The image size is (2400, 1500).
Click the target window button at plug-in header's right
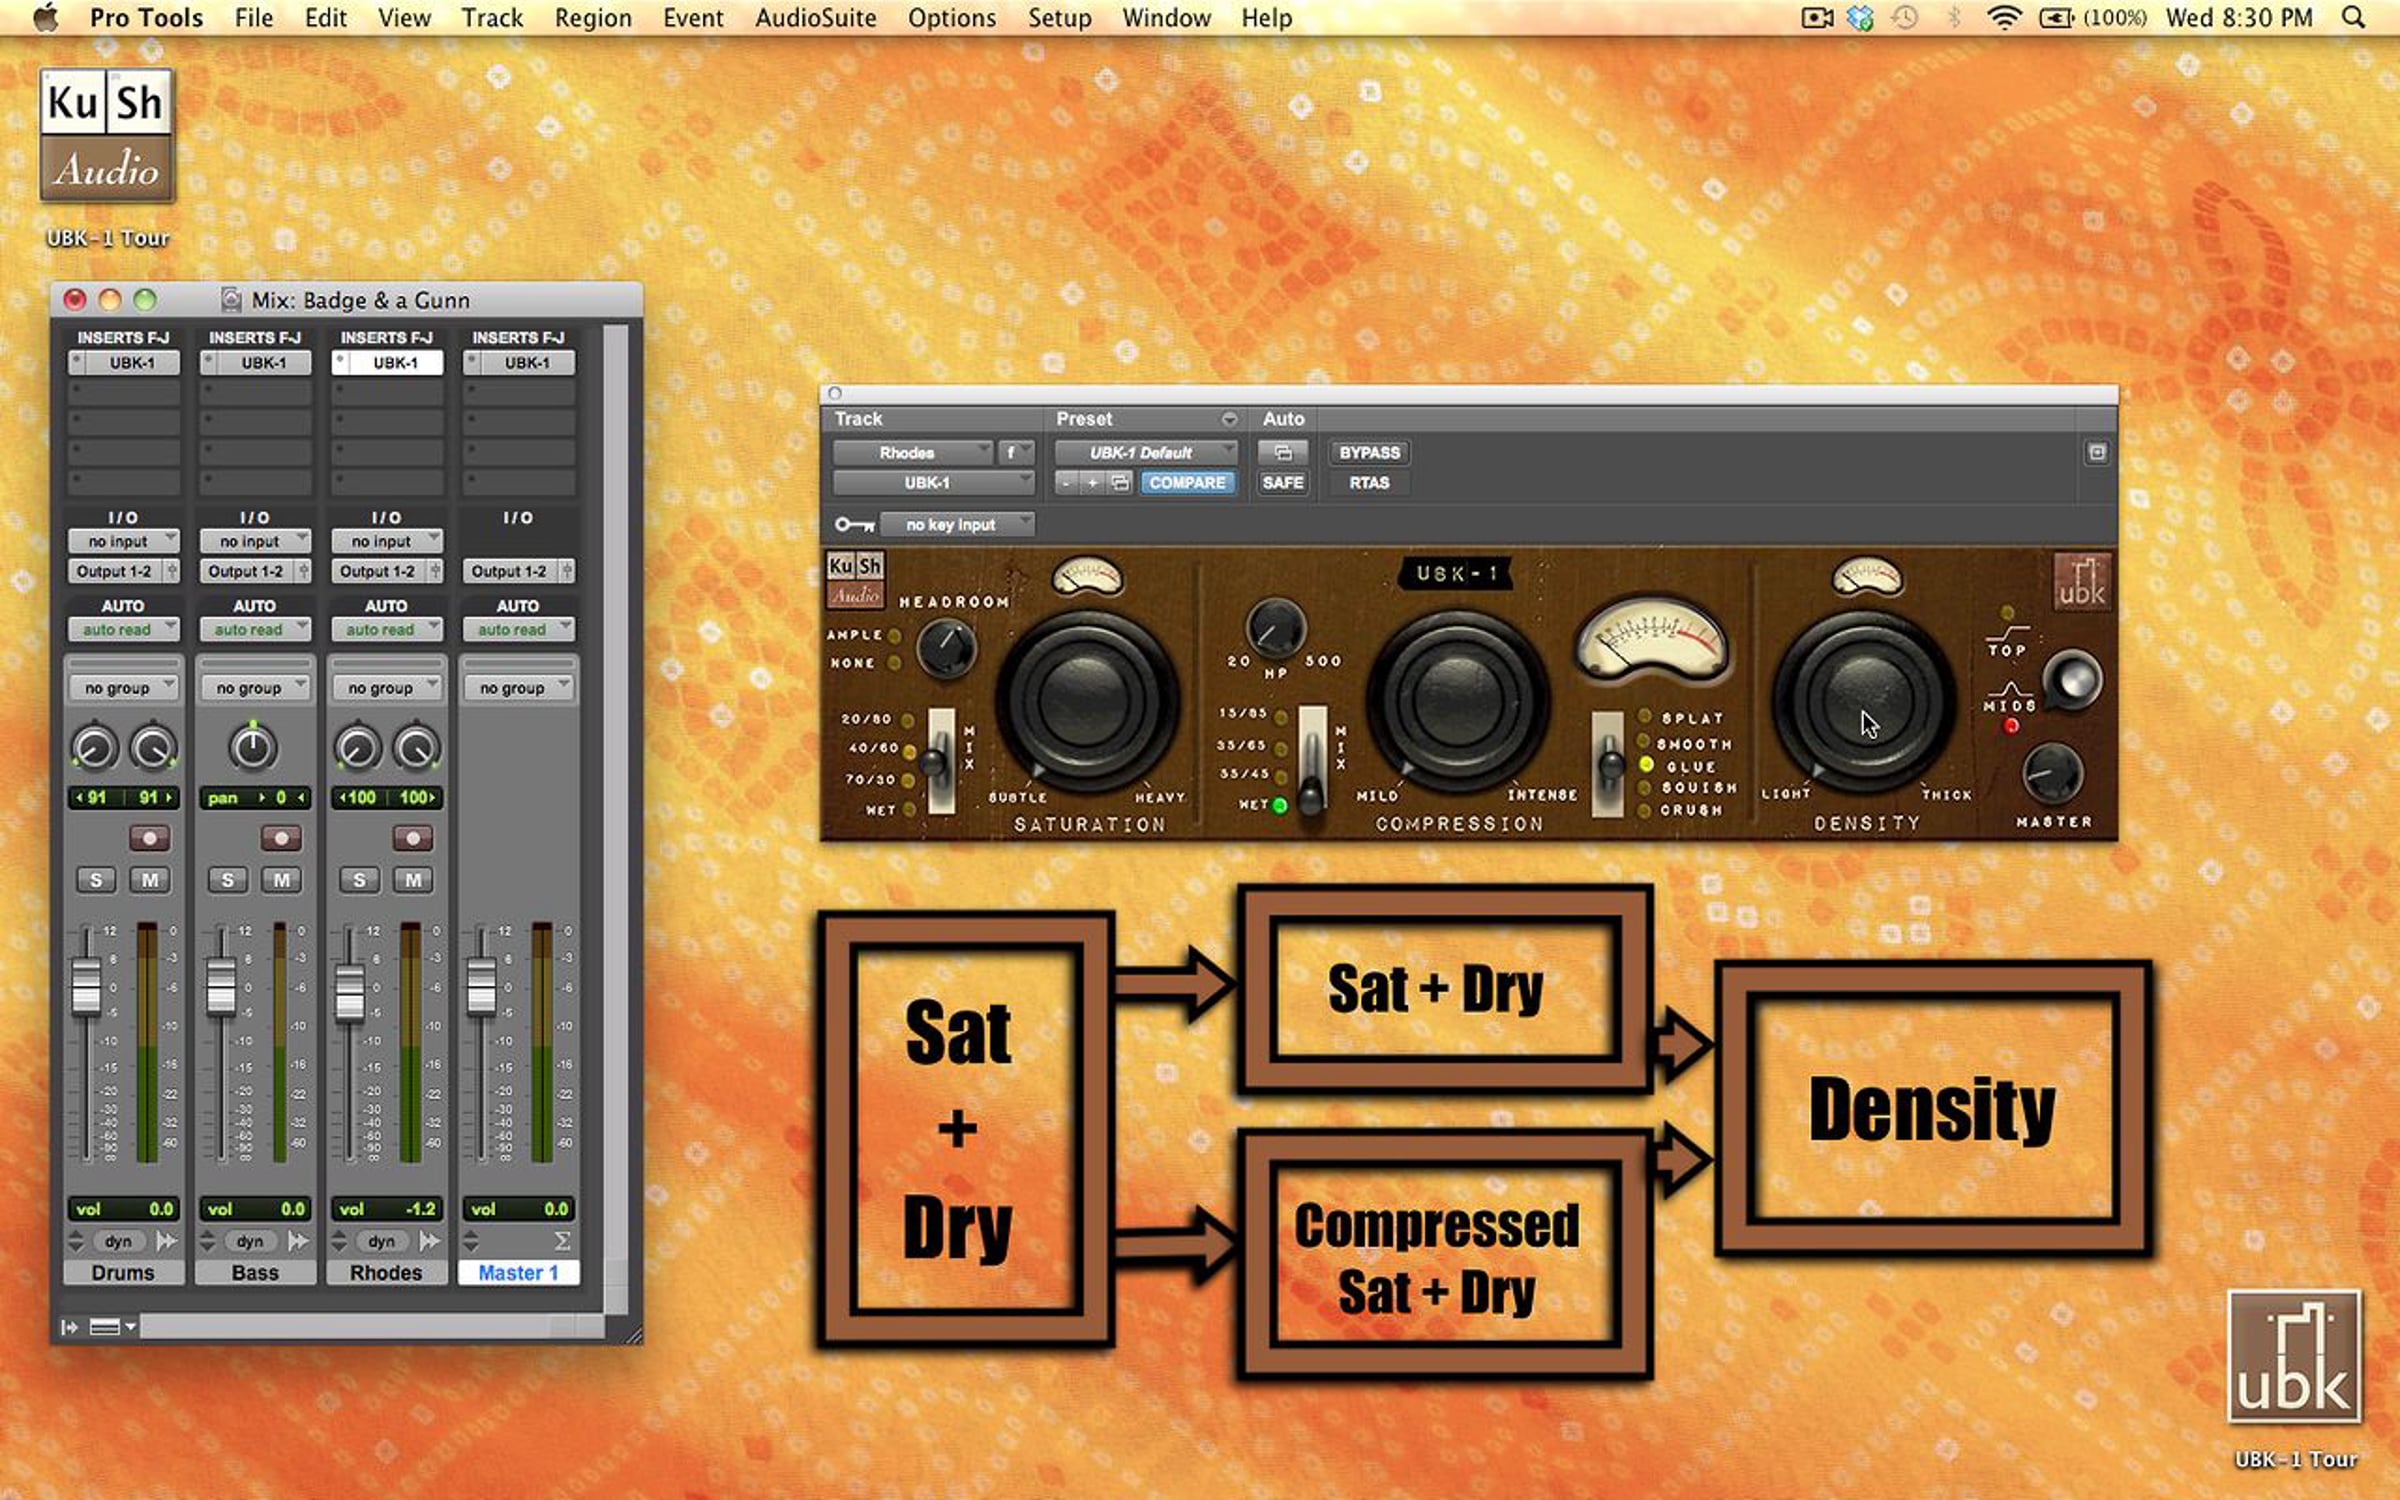(2097, 453)
